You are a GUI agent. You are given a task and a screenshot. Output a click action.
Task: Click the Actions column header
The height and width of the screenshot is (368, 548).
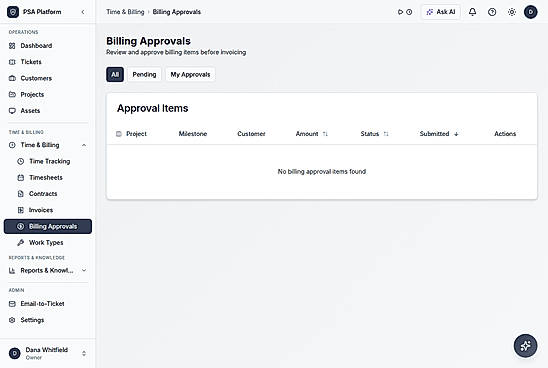pos(505,134)
